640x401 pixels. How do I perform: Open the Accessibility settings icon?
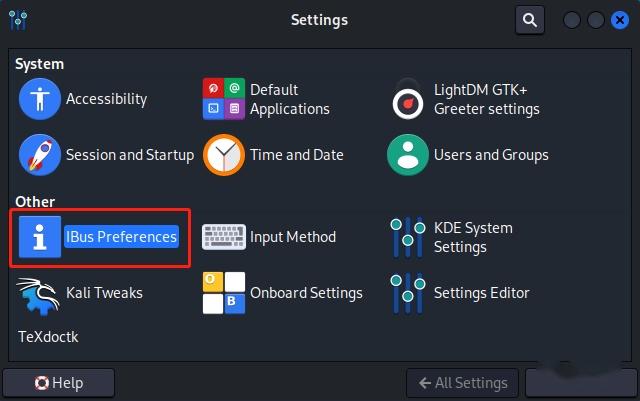tap(40, 99)
